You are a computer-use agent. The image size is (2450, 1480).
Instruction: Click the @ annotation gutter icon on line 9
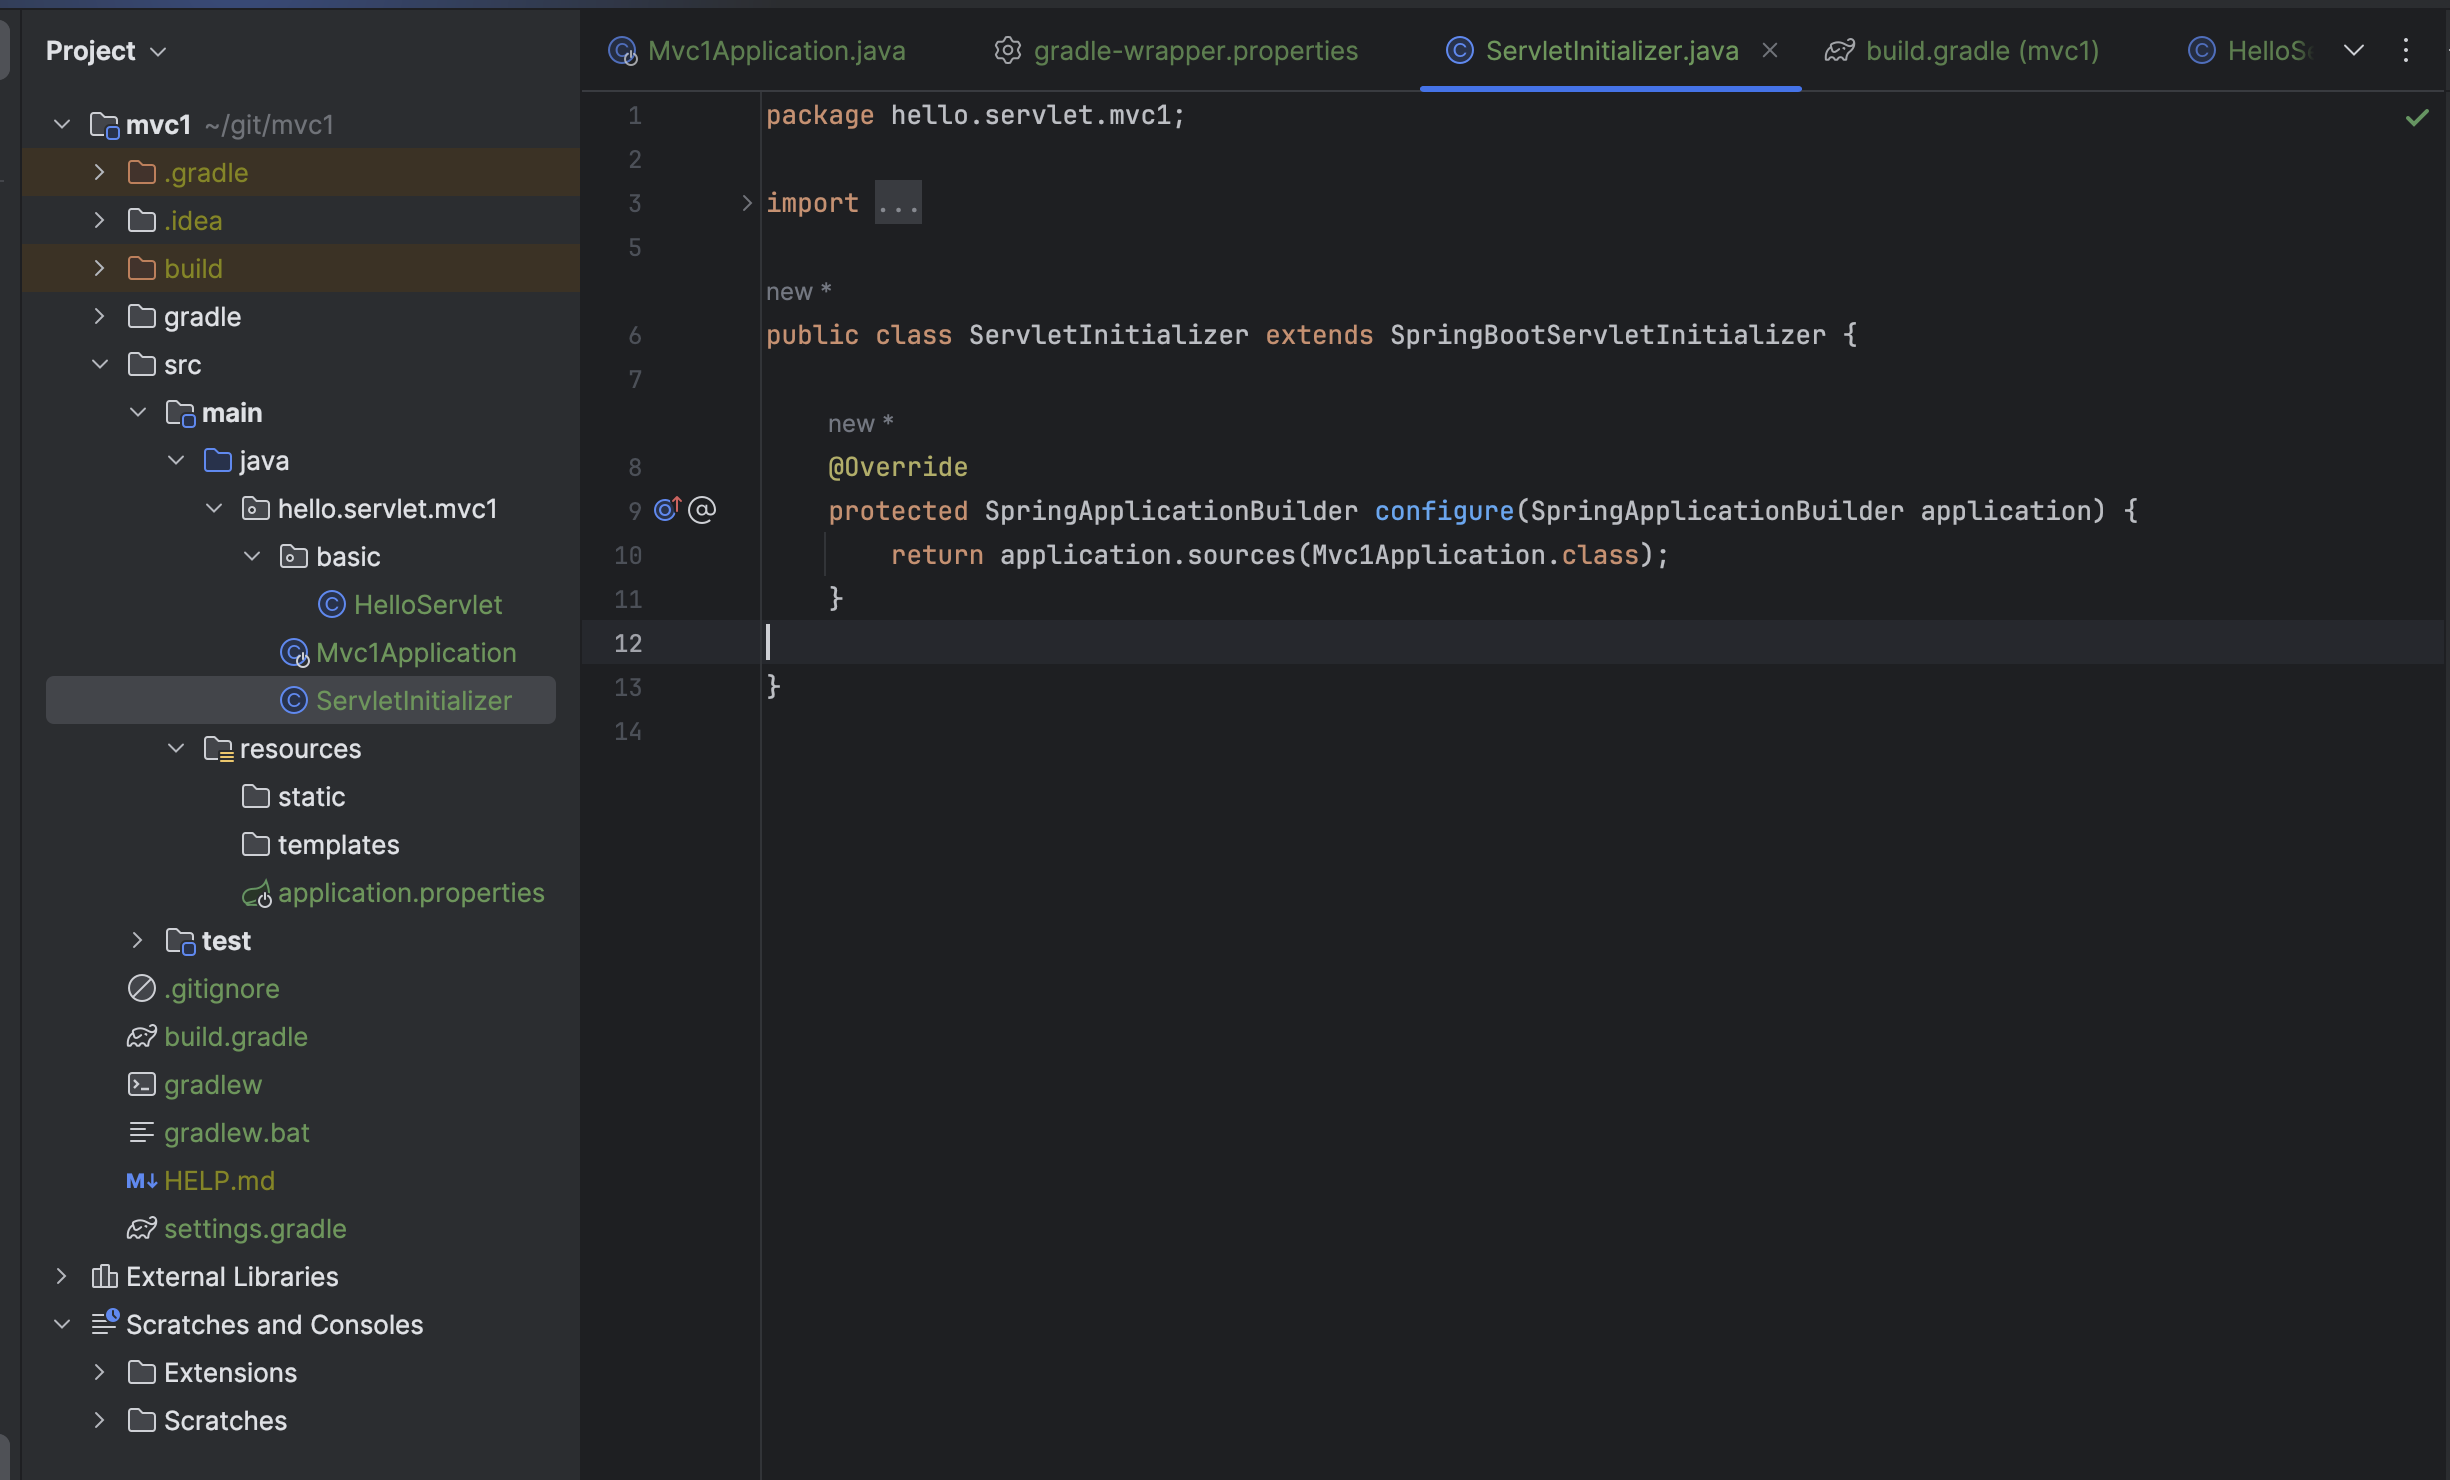pos(703,510)
